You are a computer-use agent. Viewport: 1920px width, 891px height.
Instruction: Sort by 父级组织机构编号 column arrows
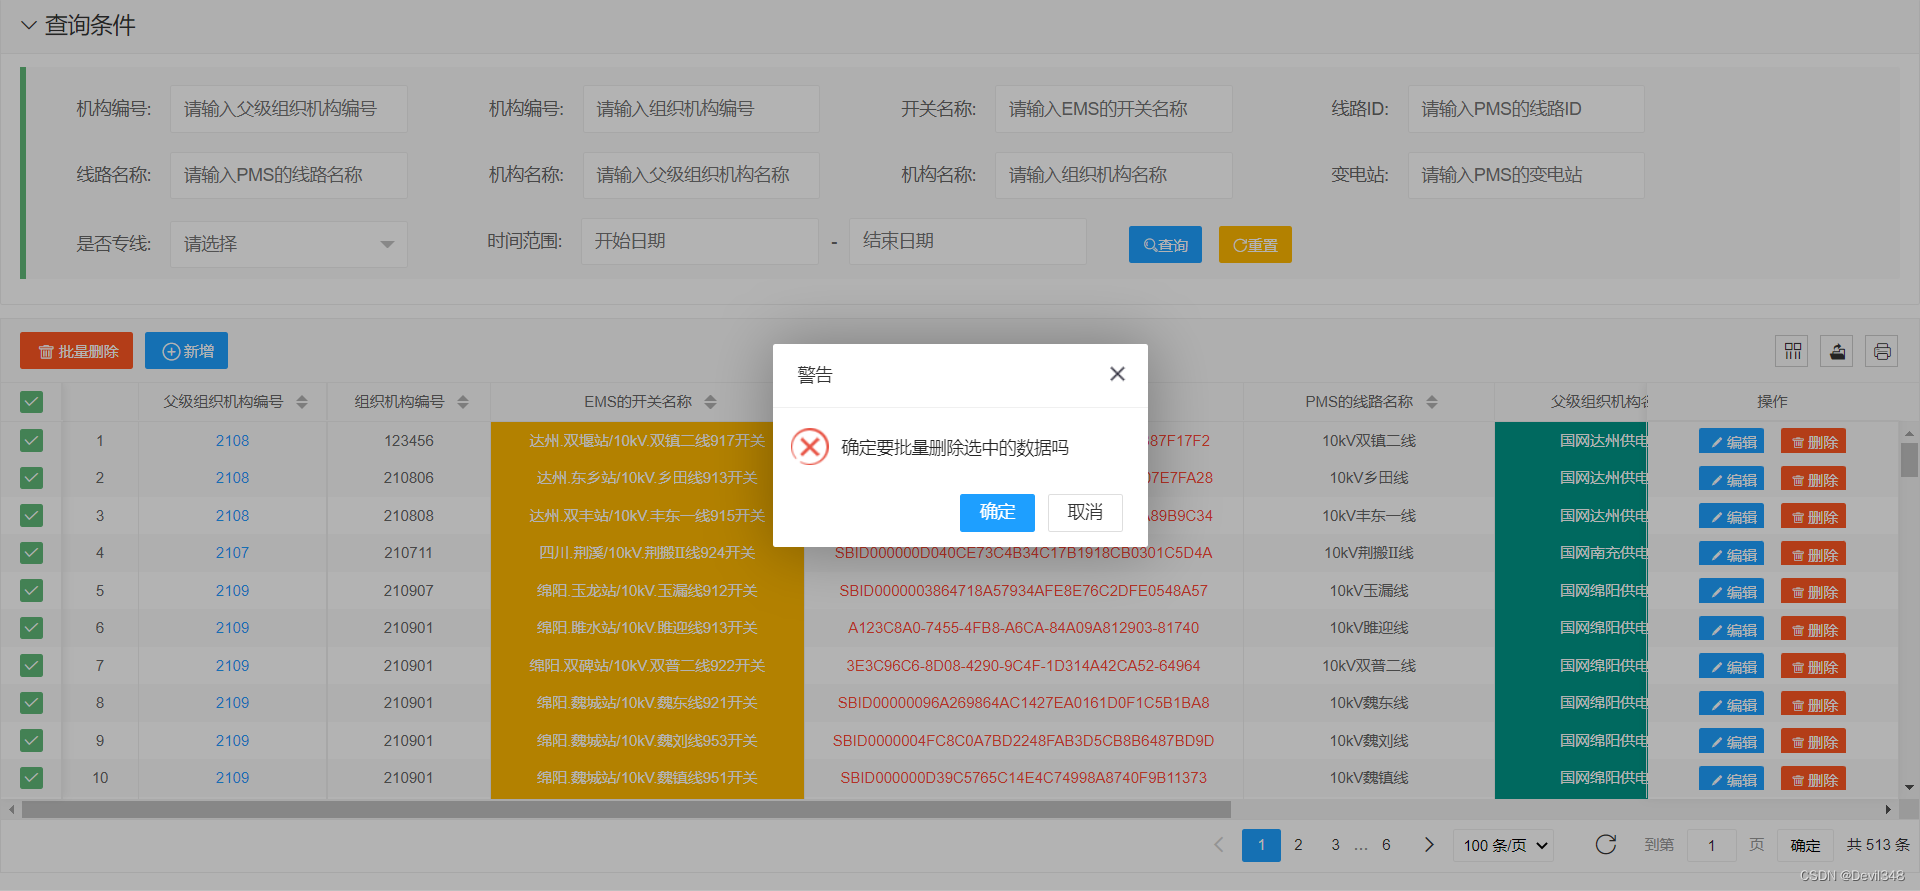(302, 402)
